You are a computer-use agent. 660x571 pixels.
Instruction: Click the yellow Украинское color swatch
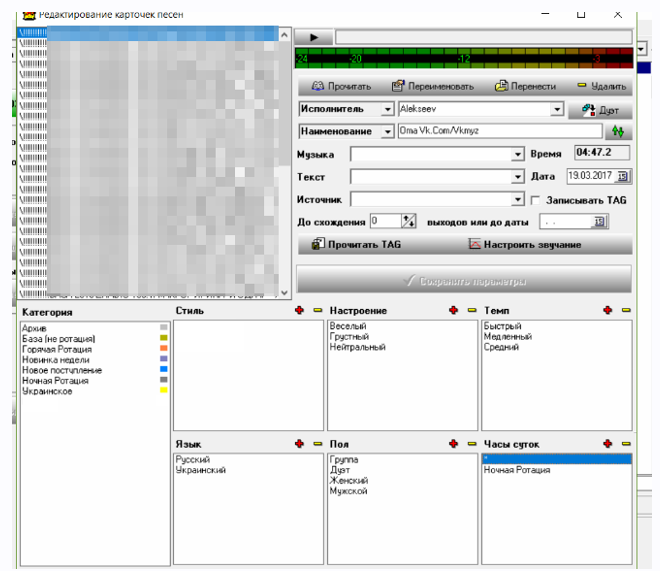tap(164, 390)
